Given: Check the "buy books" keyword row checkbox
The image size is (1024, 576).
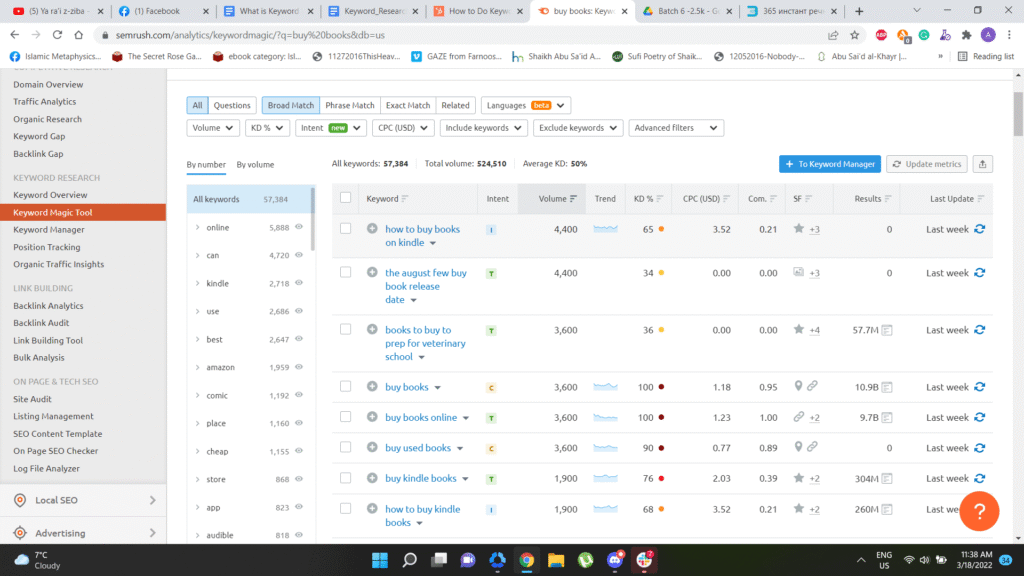Looking at the screenshot, I should pos(345,386).
